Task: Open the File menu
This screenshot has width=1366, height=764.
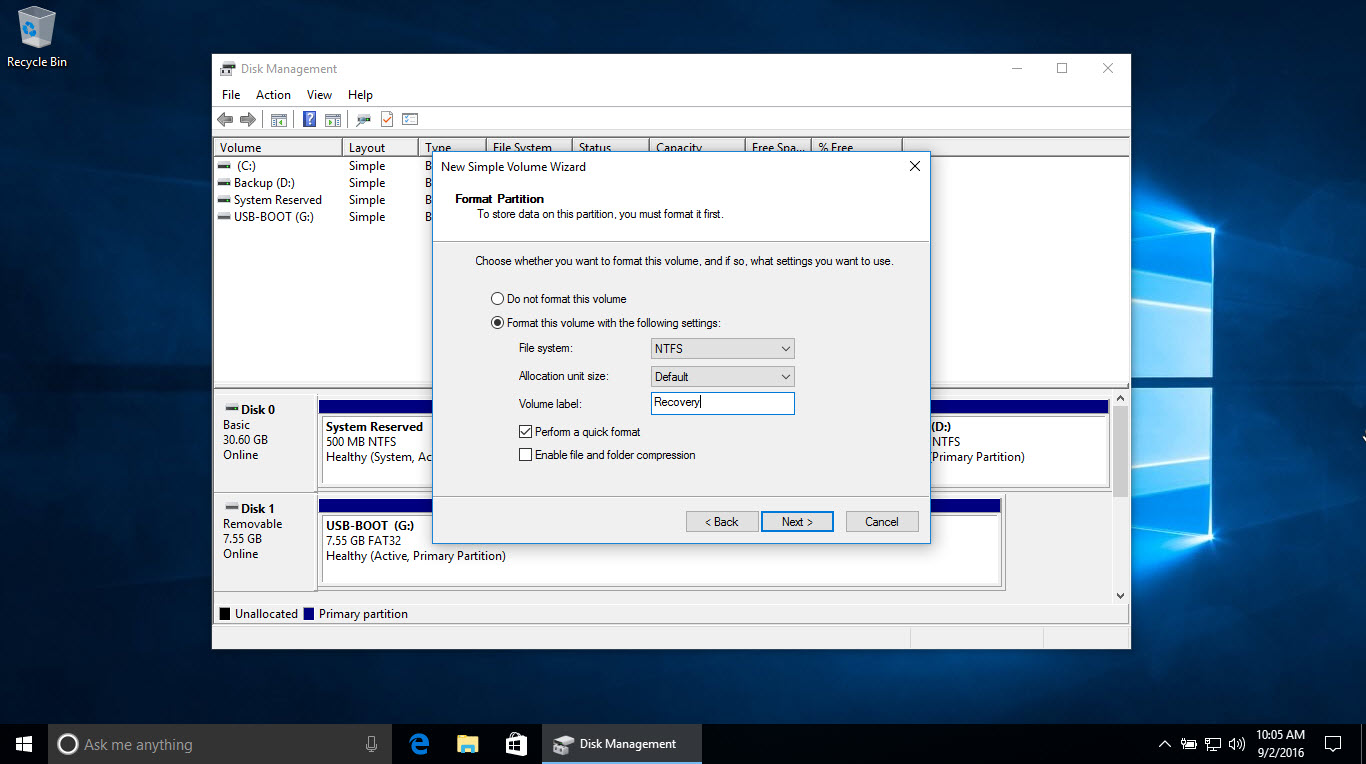Action: click(x=231, y=95)
